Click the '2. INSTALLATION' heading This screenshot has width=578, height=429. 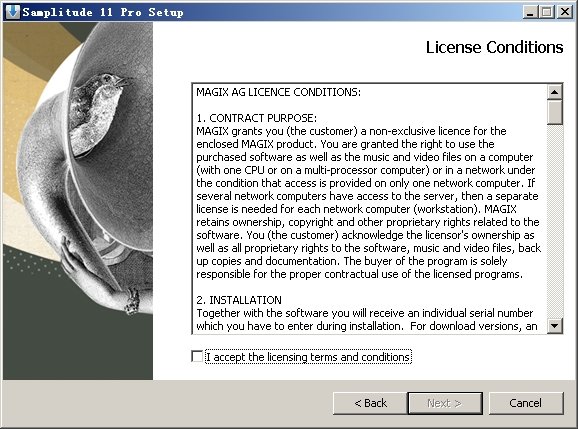point(239,300)
